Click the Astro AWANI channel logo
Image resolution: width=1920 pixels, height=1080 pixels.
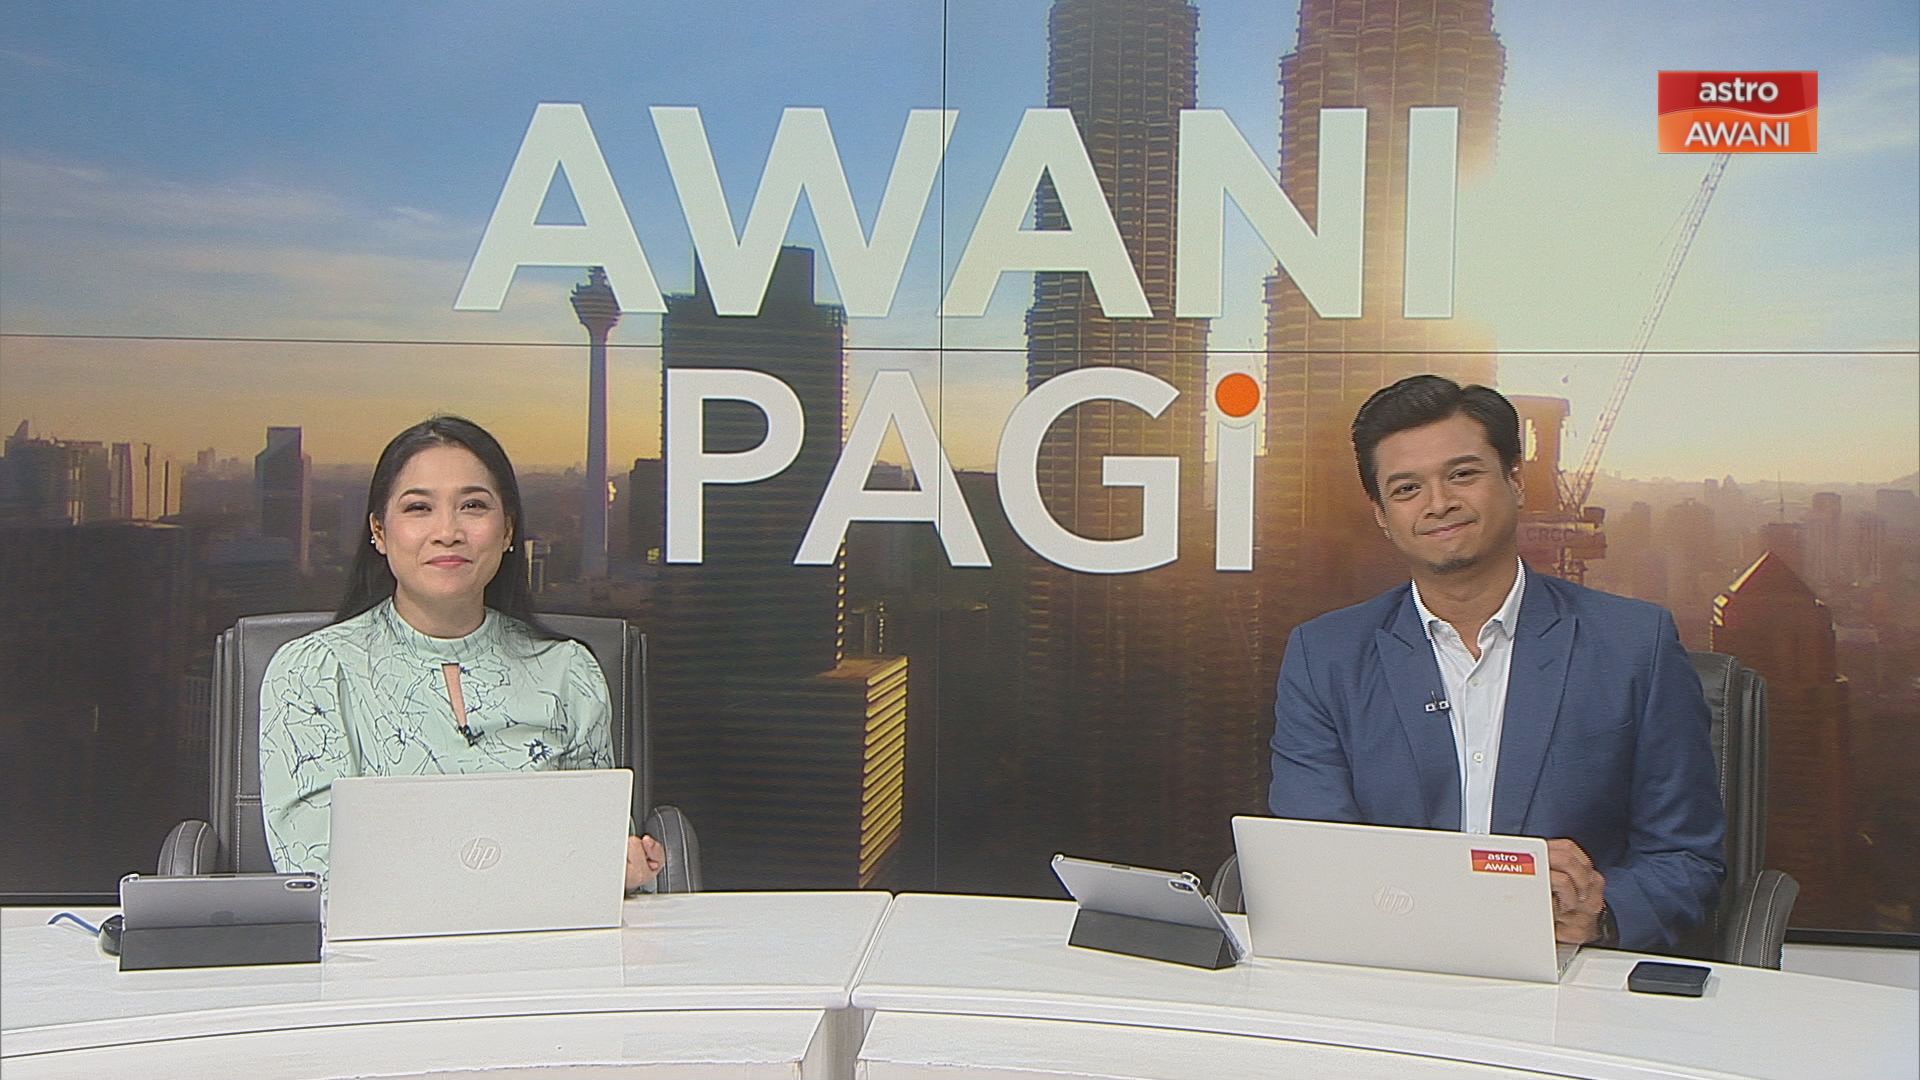pos(1737,111)
